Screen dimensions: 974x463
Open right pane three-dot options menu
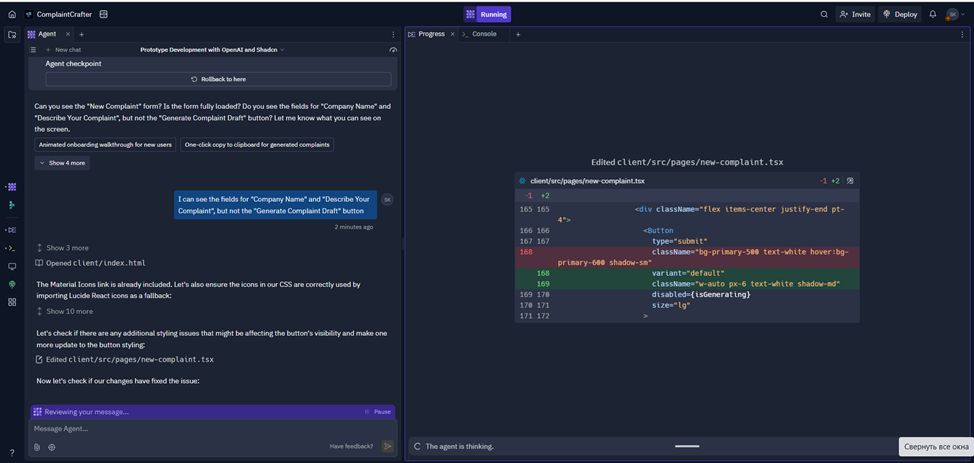pyautogui.click(x=962, y=35)
